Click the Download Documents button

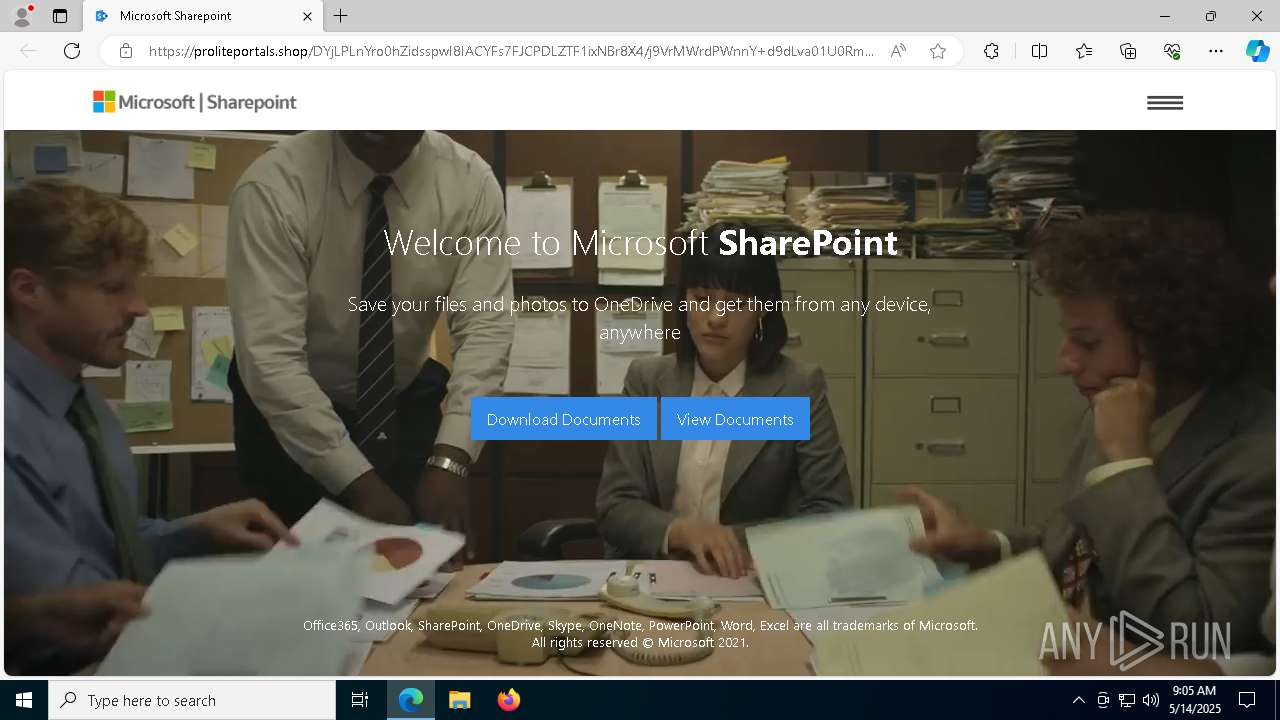[x=564, y=419]
